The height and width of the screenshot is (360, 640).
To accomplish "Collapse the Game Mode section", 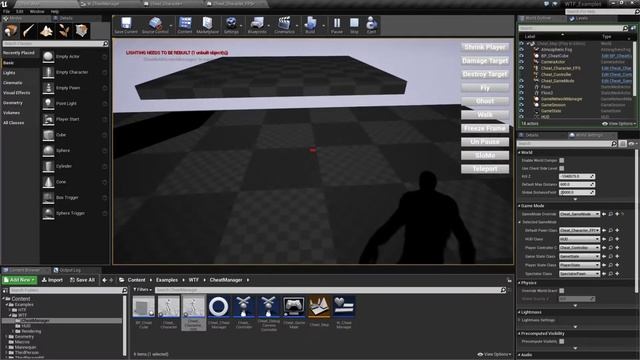I will pos(520,206).
